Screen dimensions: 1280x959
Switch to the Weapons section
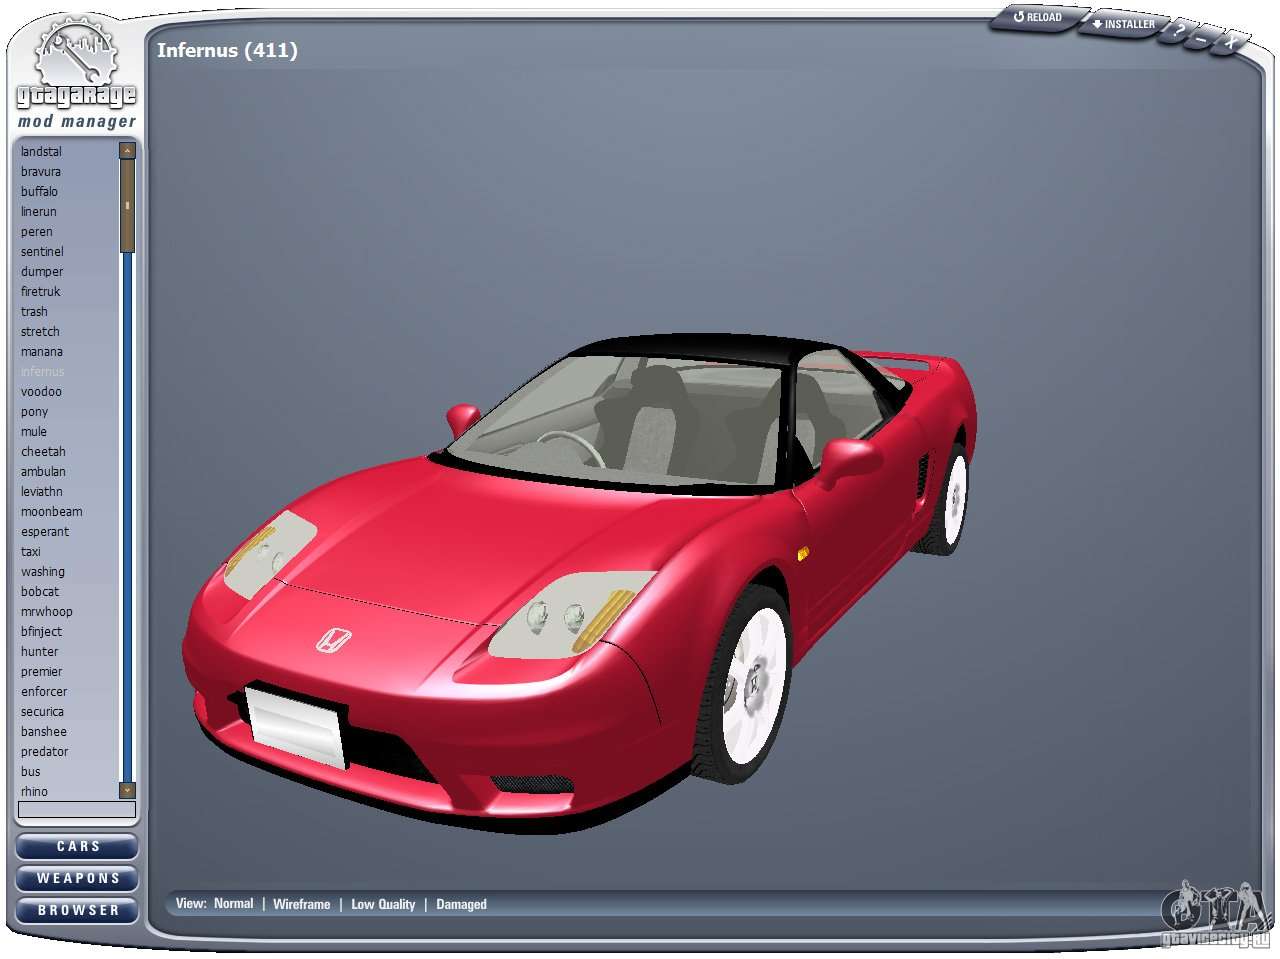[77, 879]
